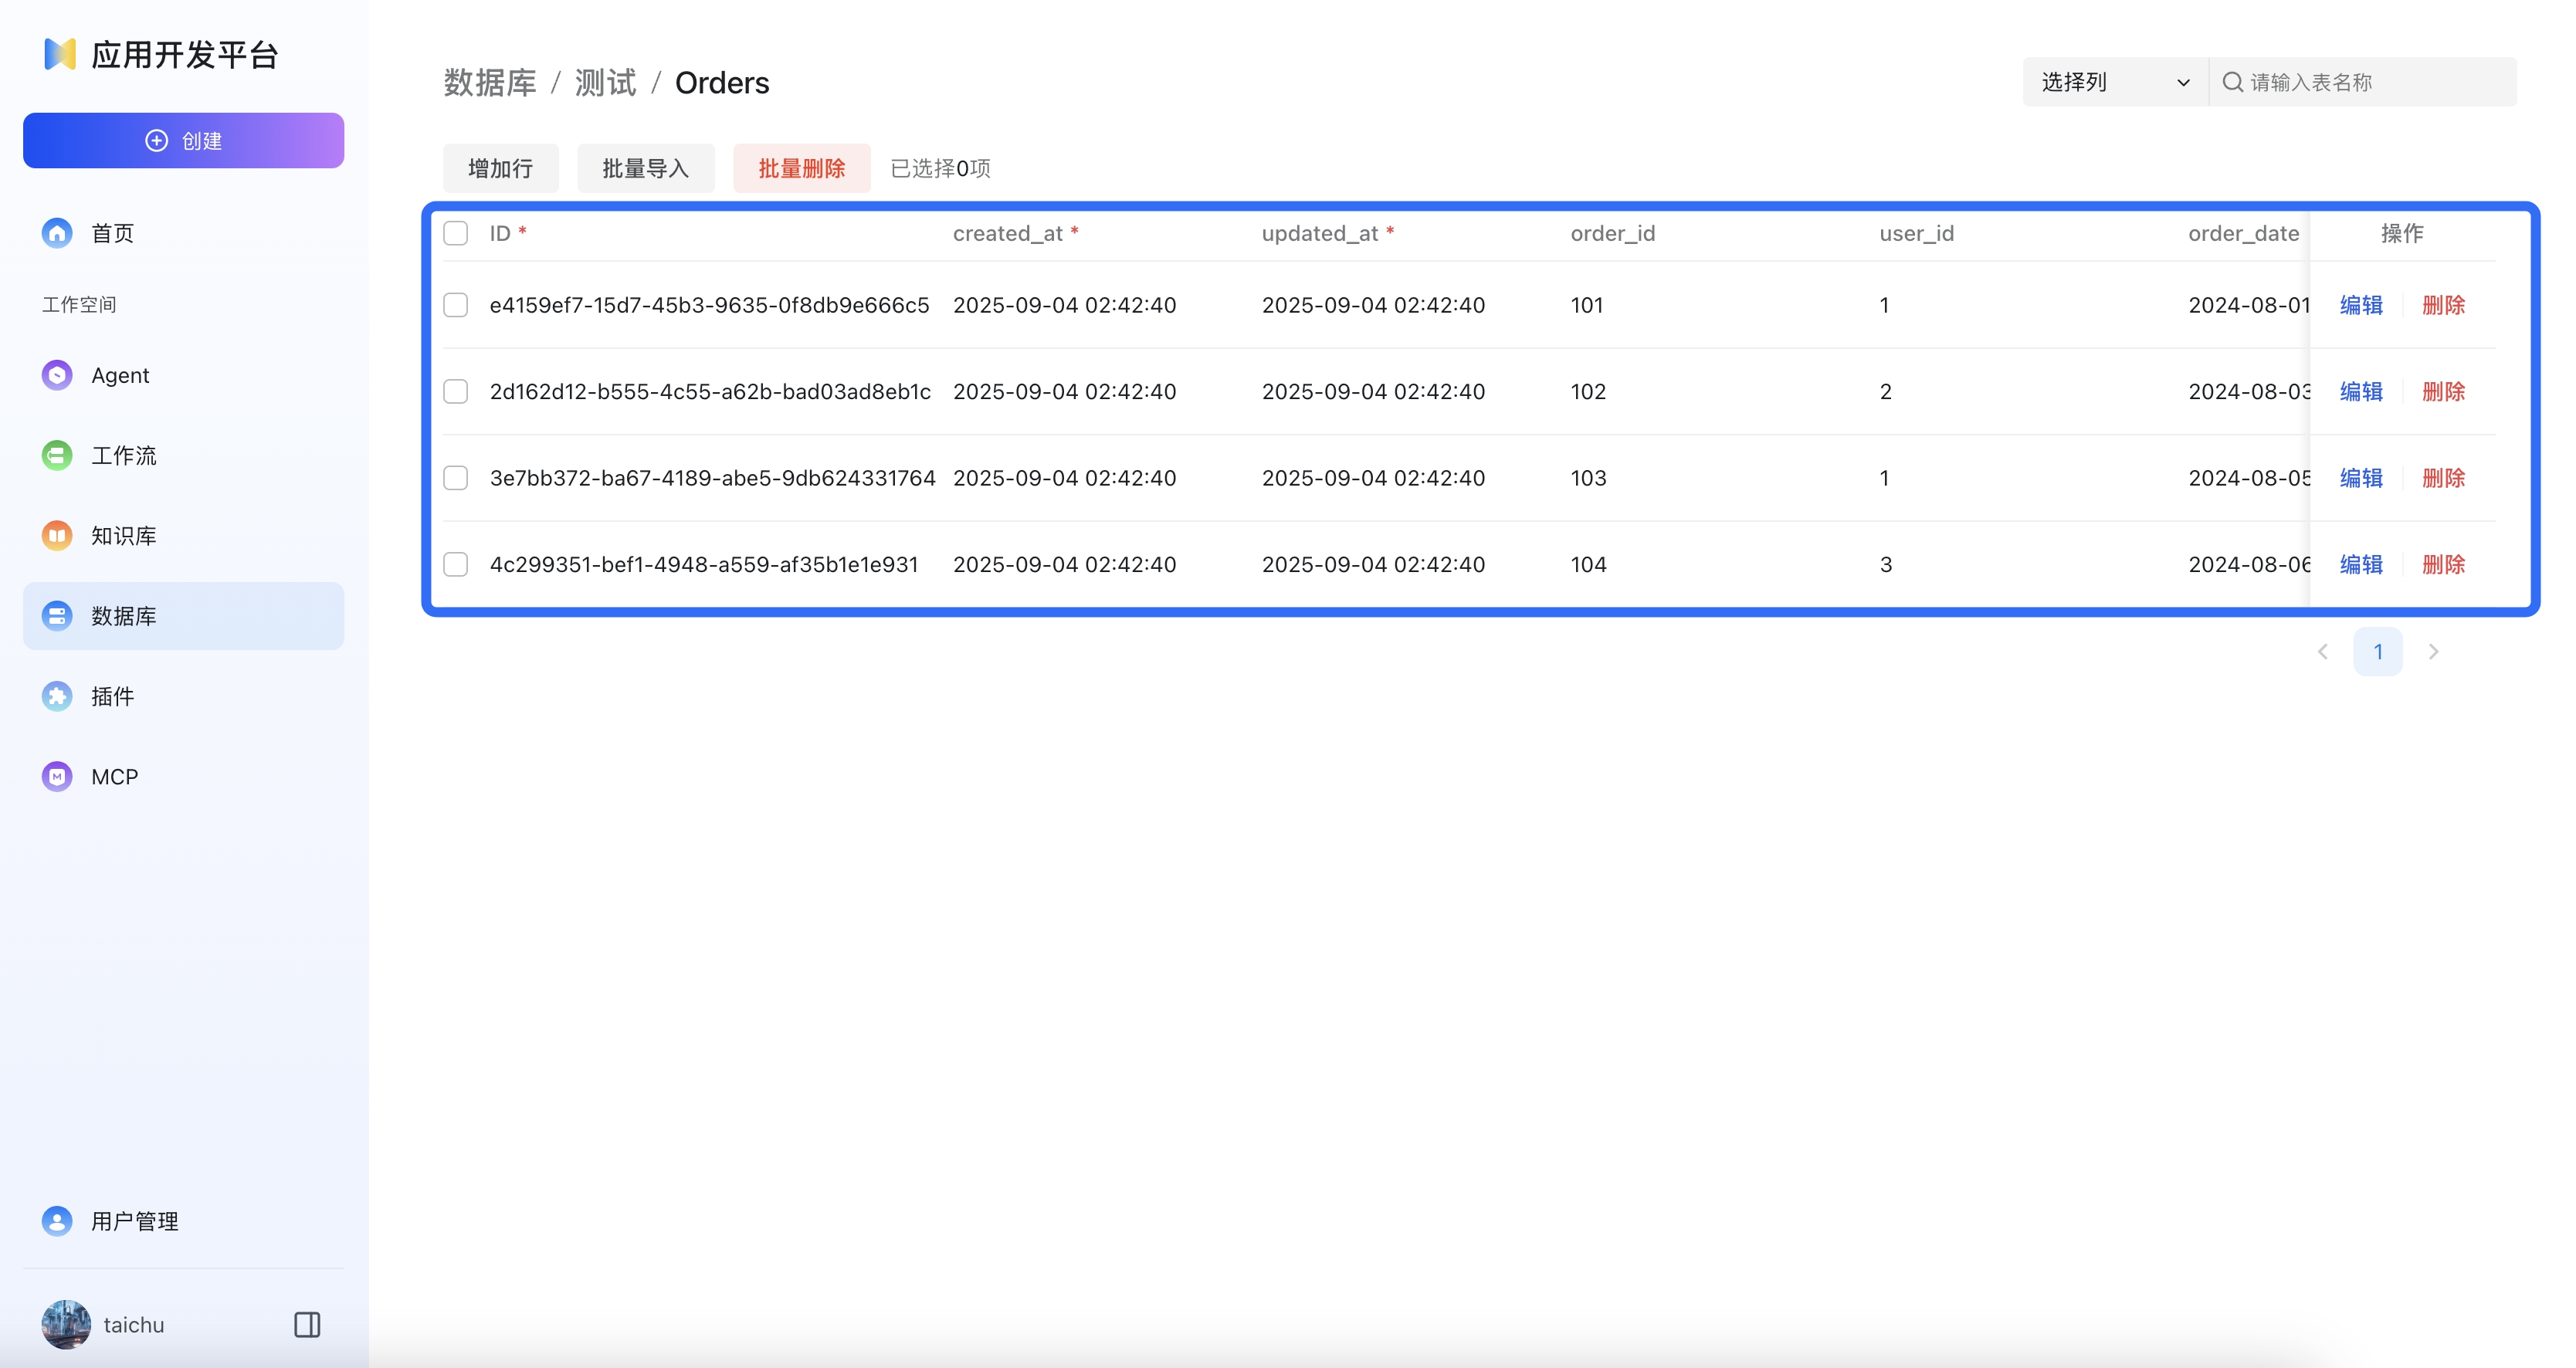Screen dimensions: 2576x1368
Task: Open the 选择列 column dropdown
Action: (2114, 82)
